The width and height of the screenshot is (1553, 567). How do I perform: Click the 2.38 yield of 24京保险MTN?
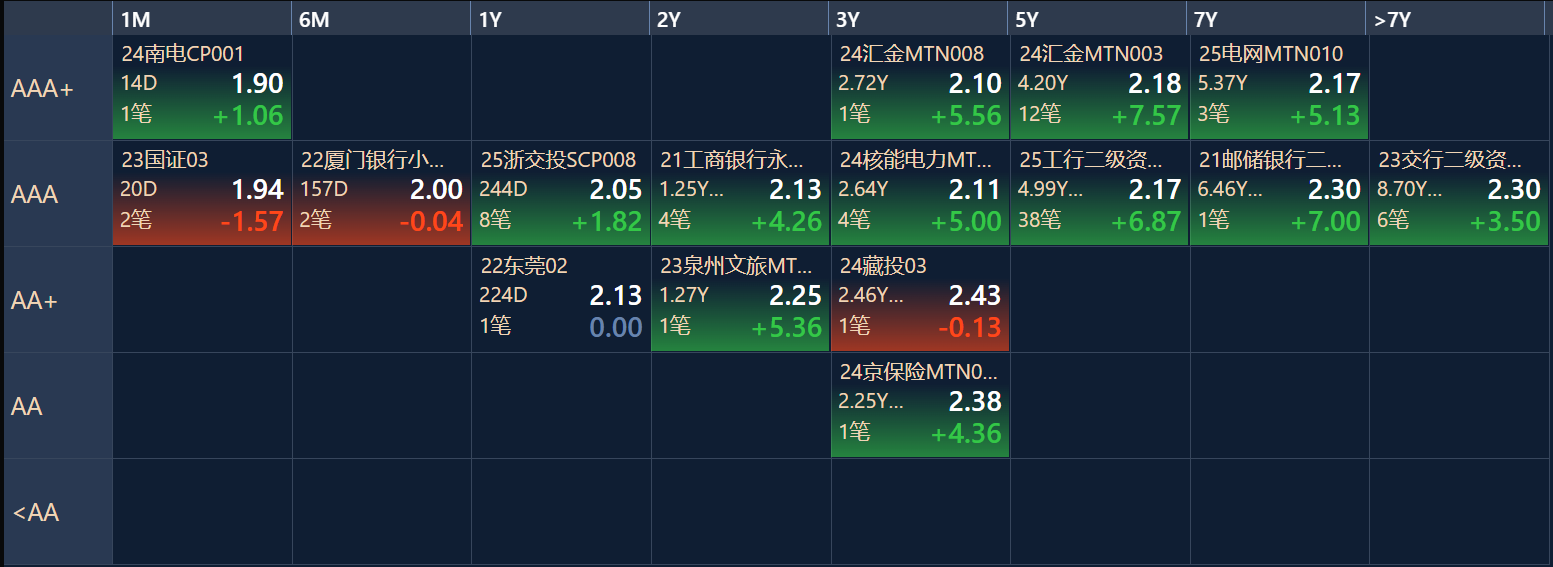[976, 402]
